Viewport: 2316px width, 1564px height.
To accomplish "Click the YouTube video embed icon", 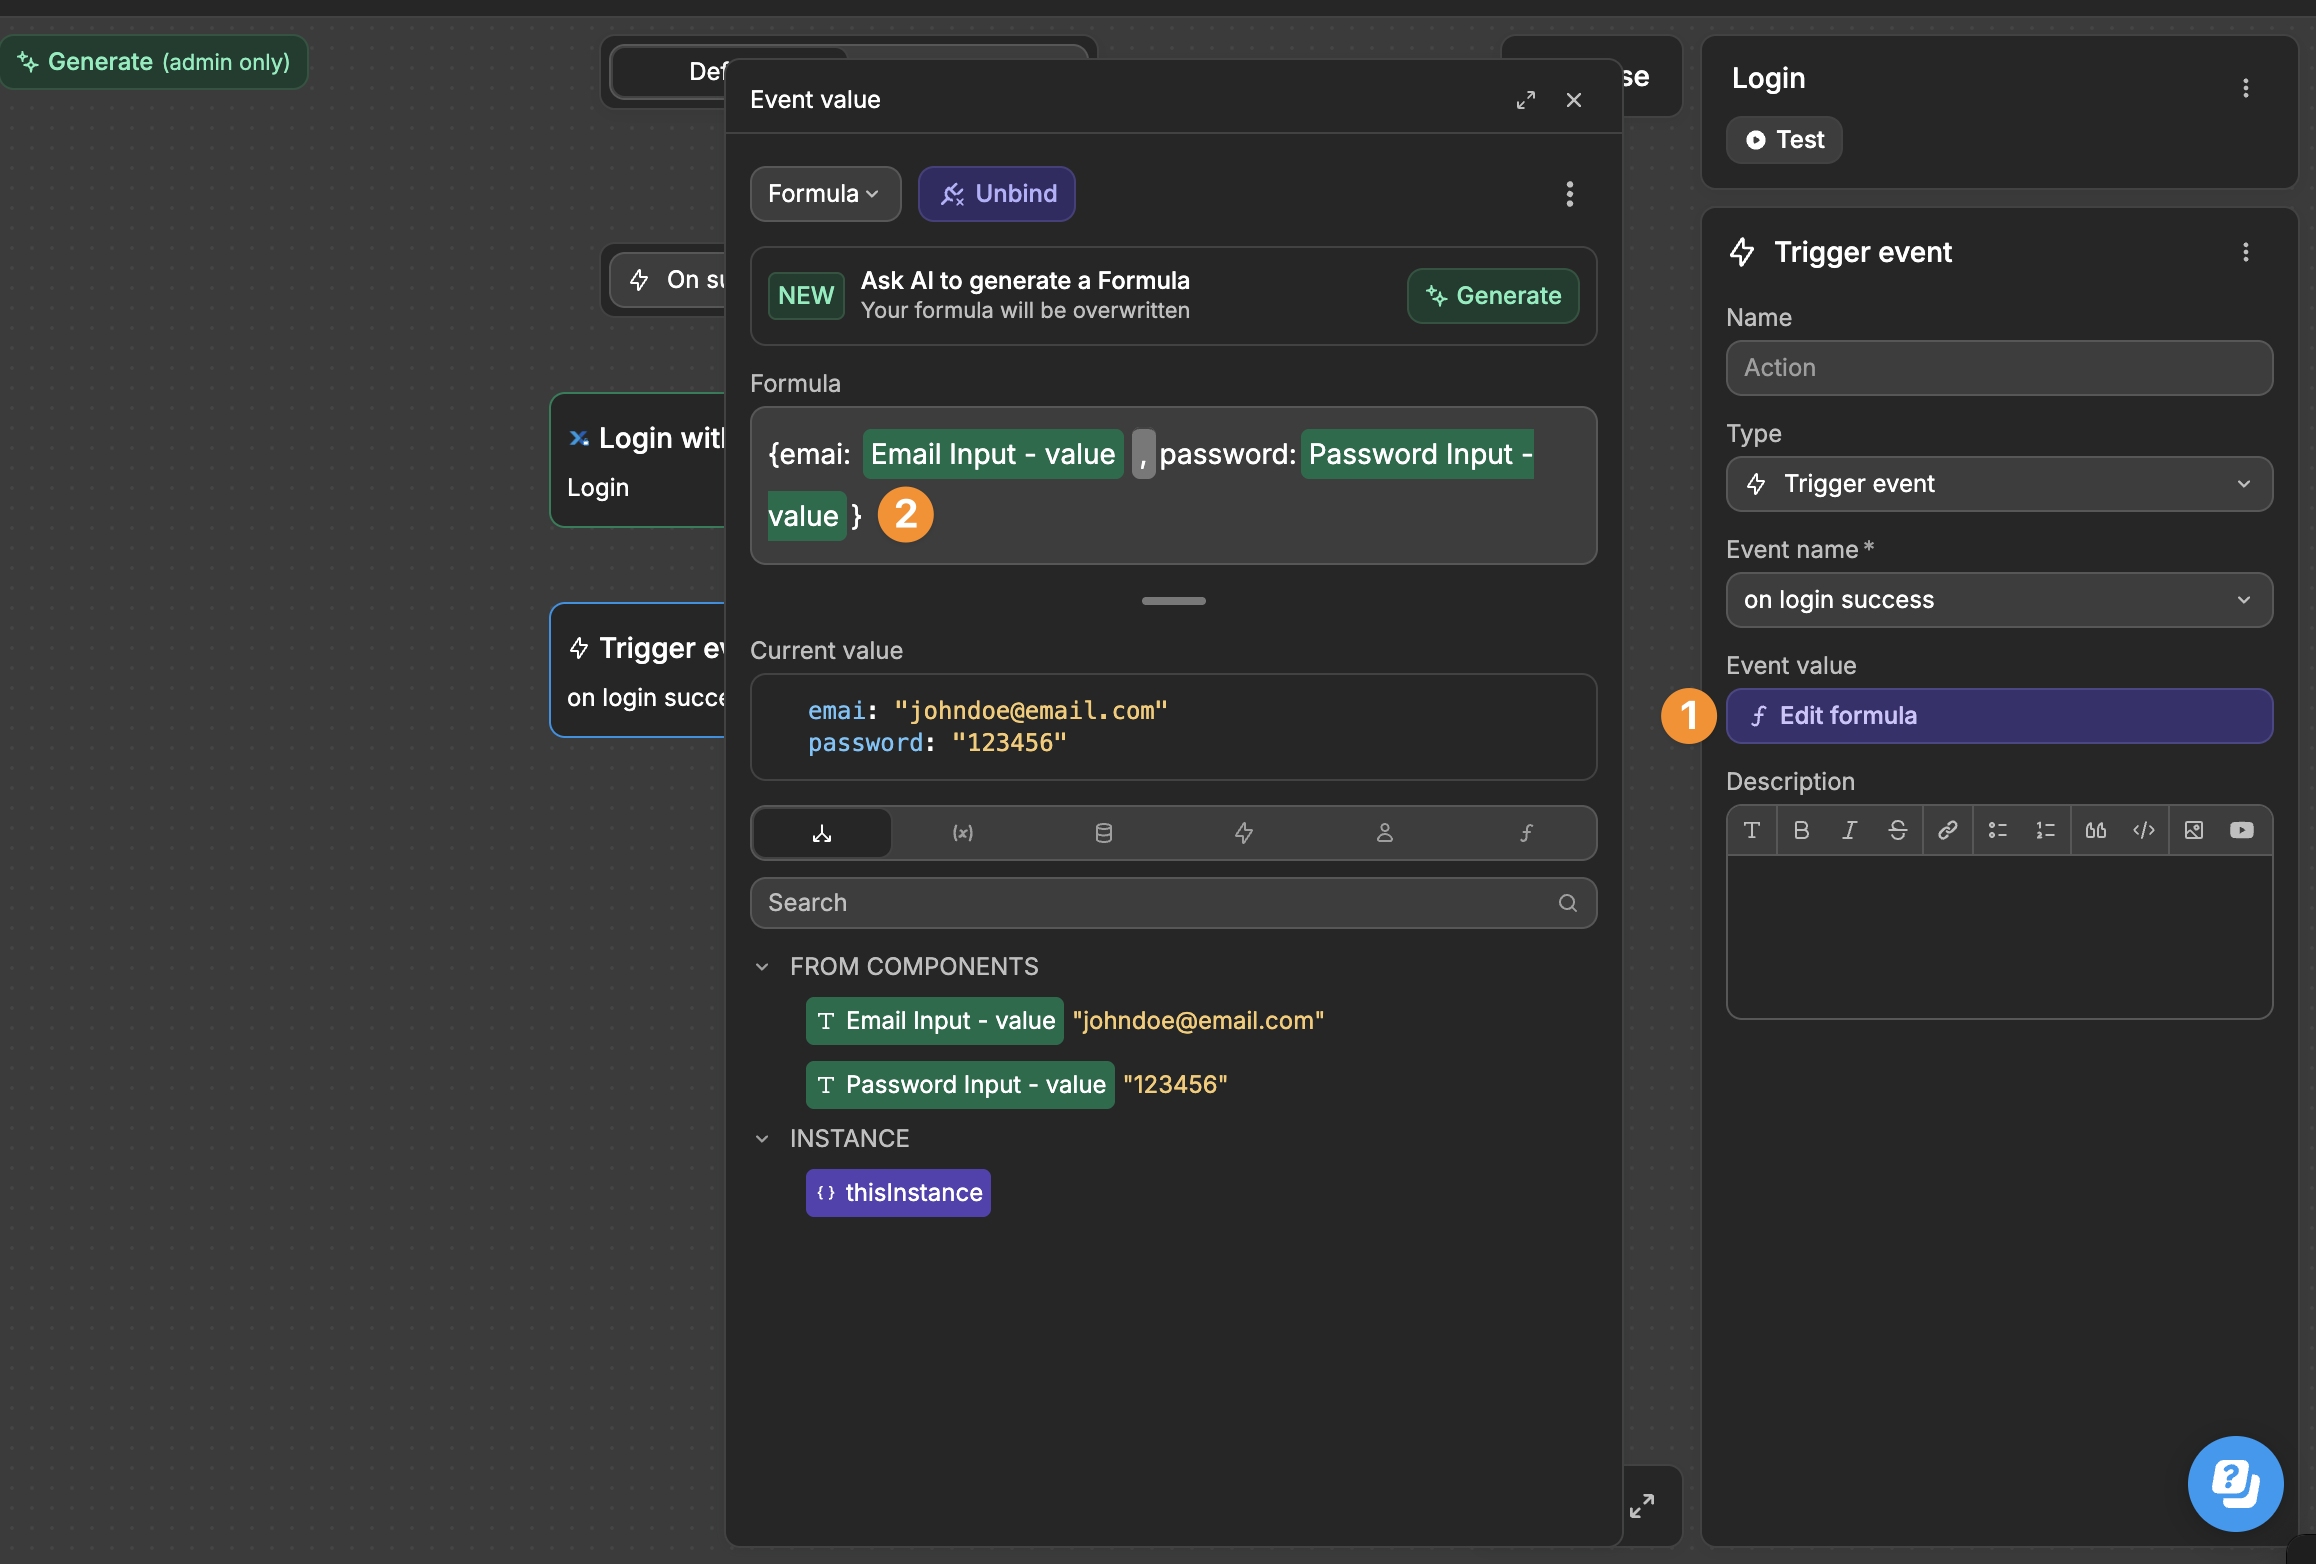I will coord(2241,830).
